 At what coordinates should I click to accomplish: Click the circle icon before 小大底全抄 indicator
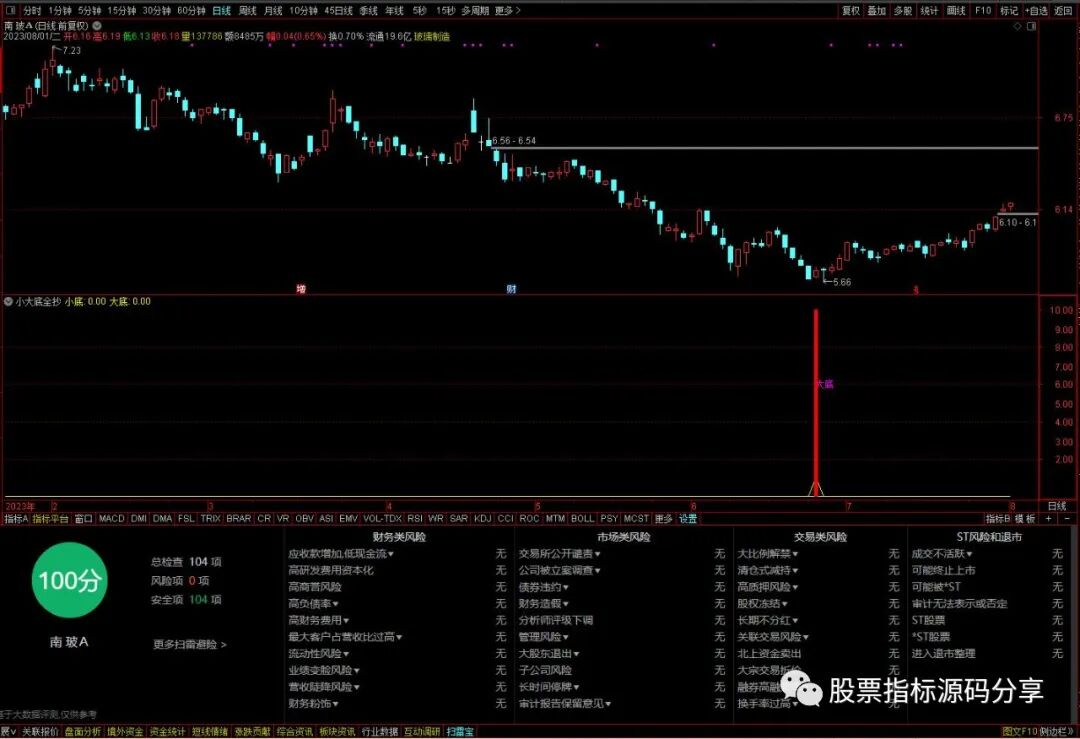(8, 302)
